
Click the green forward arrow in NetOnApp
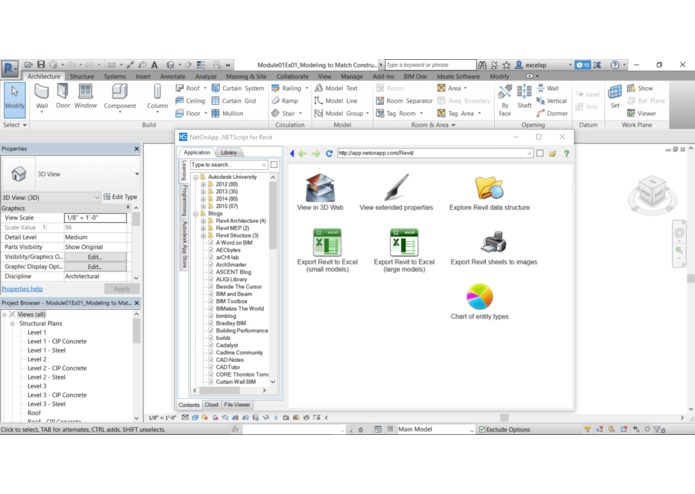316,153
